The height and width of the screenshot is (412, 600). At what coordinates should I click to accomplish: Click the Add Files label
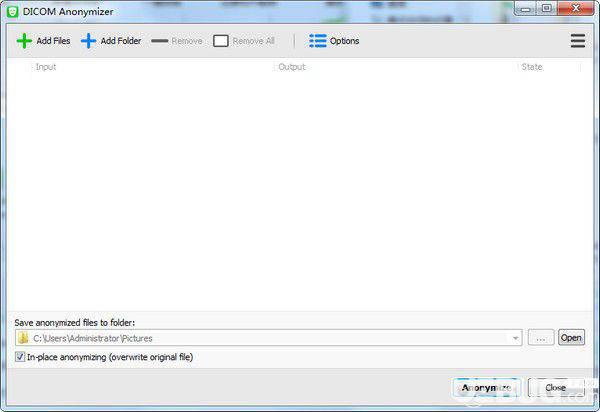point(53,41)
